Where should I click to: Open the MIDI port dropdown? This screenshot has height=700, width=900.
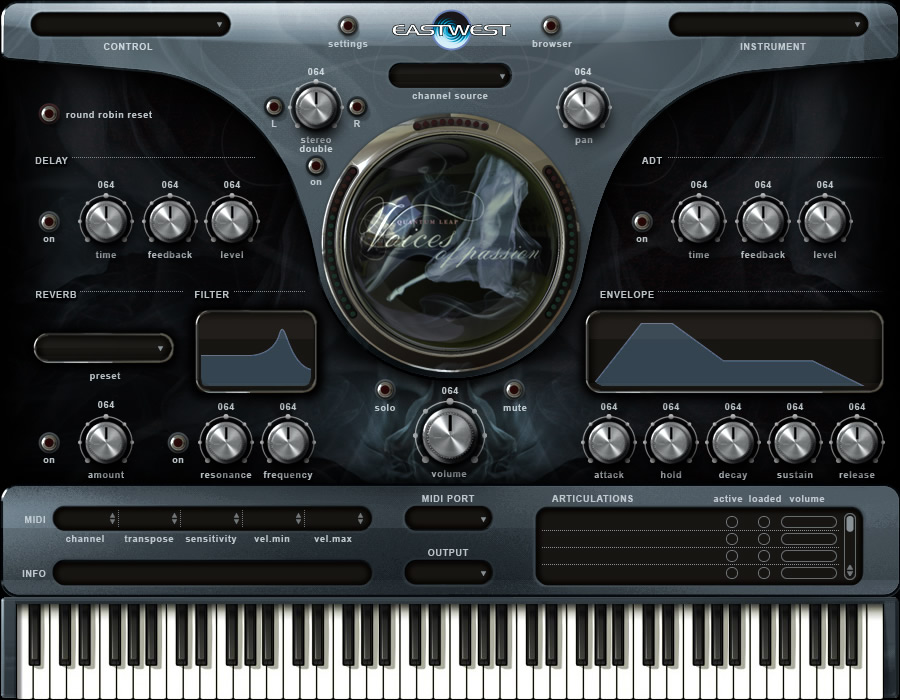click(447, 518)
